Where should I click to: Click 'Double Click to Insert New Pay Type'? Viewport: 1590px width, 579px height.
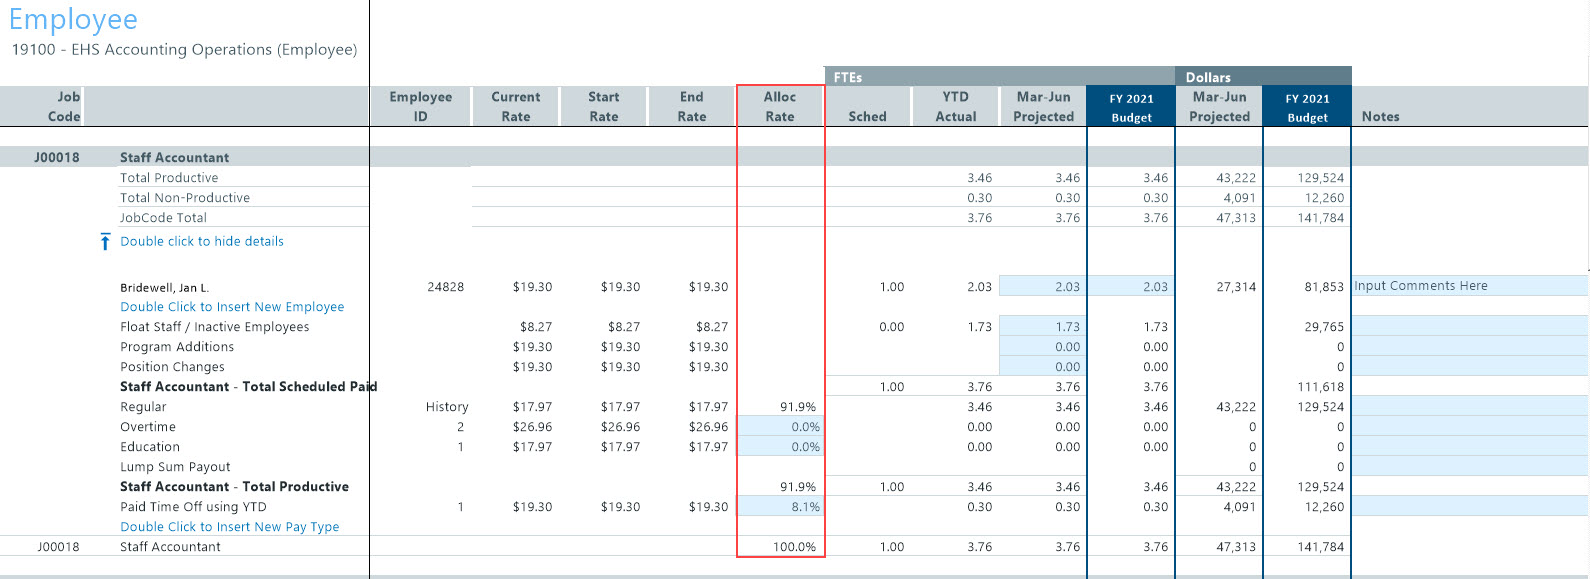click(229, 527)
